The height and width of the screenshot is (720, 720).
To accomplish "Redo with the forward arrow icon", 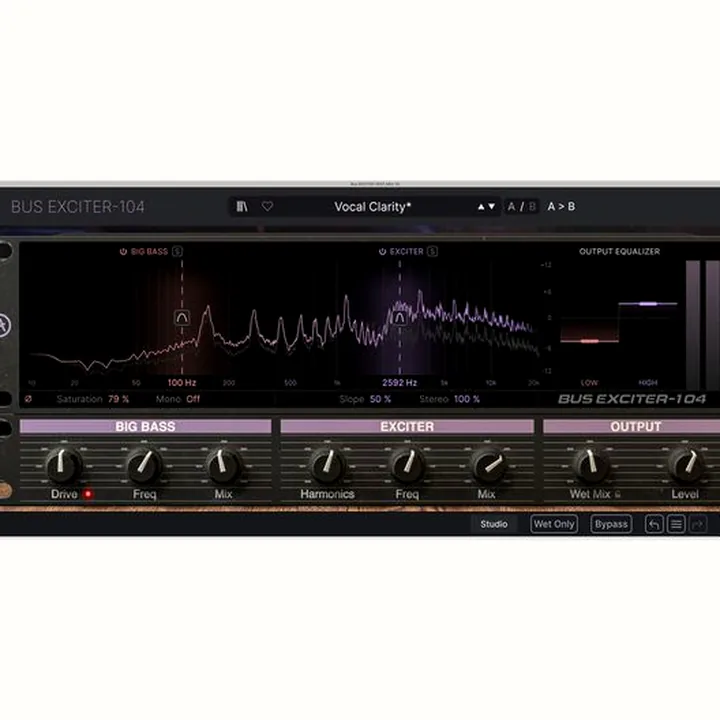I will (698, 524).
